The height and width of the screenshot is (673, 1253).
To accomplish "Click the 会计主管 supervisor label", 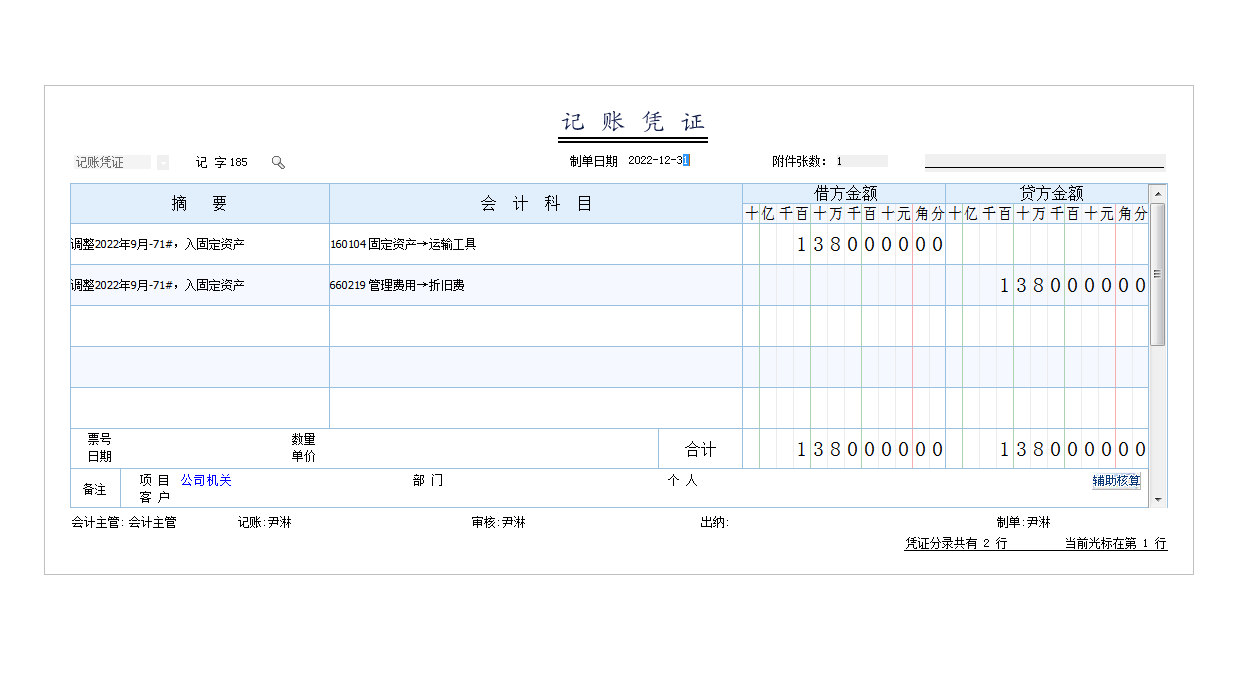I will coord(123,522).
